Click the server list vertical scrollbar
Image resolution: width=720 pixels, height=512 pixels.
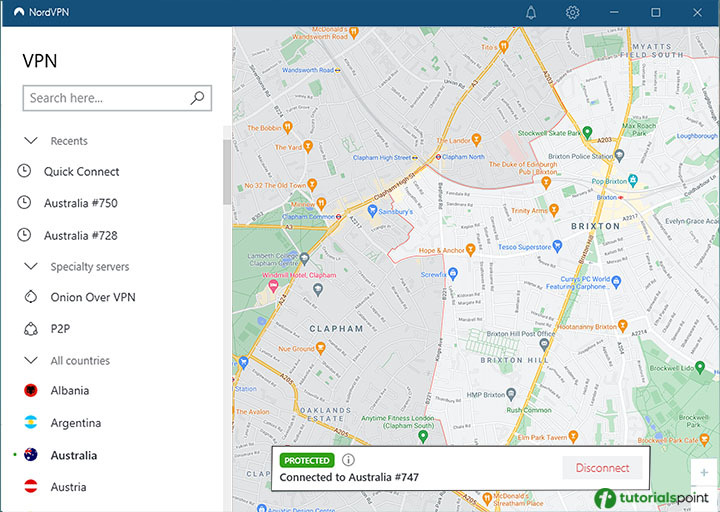click(227, 172)
